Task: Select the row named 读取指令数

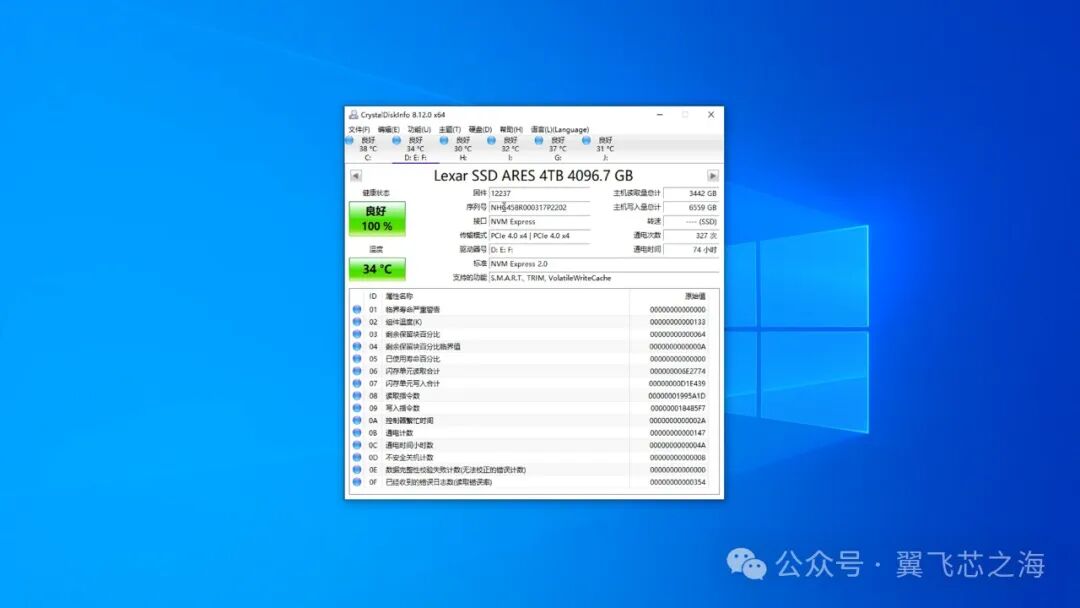Action: tap(534, 396)
